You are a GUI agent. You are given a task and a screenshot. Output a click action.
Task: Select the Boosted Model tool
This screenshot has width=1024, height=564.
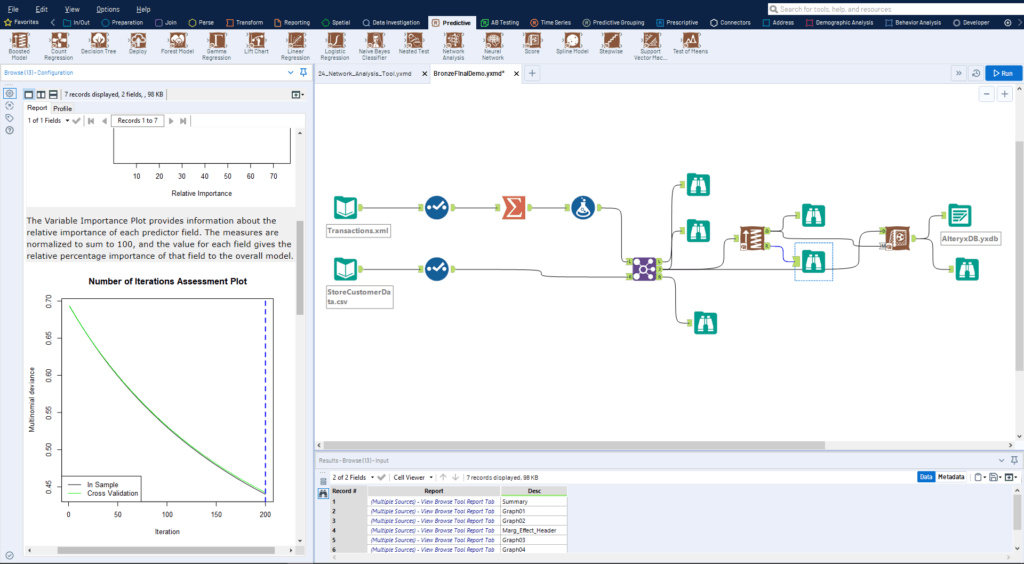pyautogui.click(x=18, y=40)
